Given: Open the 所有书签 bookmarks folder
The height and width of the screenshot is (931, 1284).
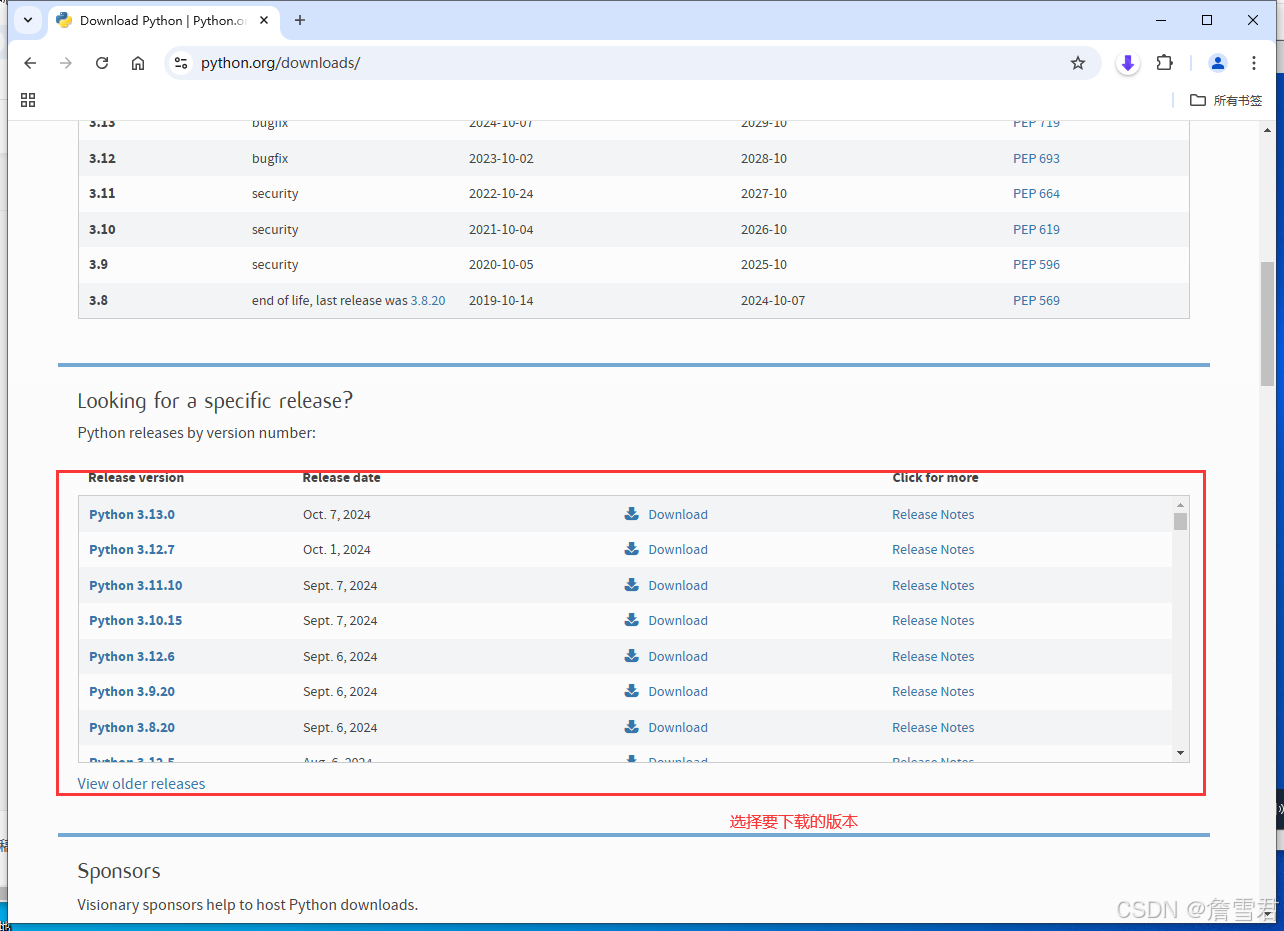Looking at the screenshot, I should pyautogui.click(x=1226, y=100).
